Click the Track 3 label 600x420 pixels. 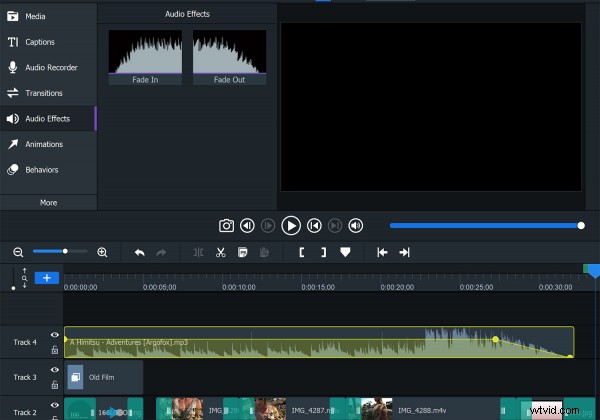point(25,377)
